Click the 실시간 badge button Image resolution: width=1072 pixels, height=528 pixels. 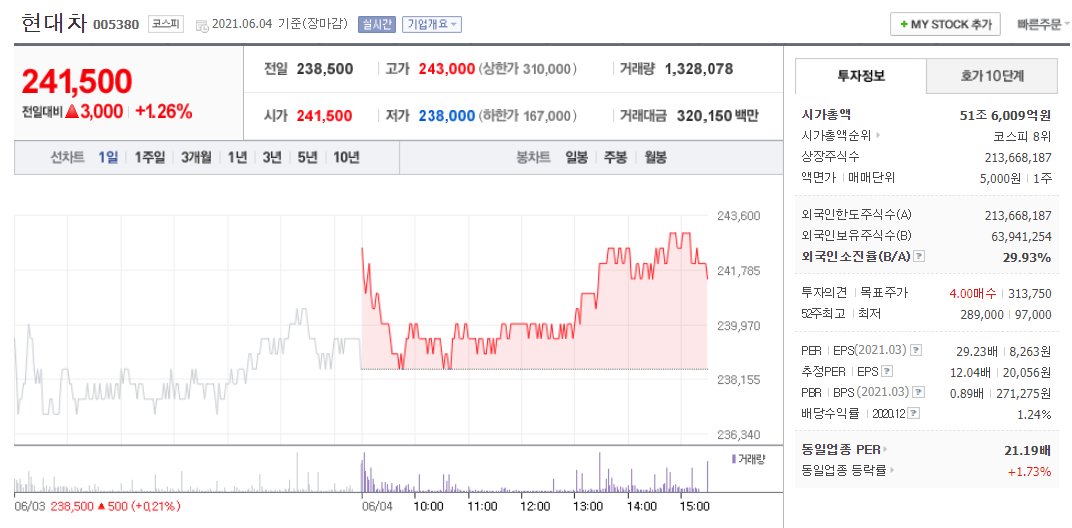point(377,24)
